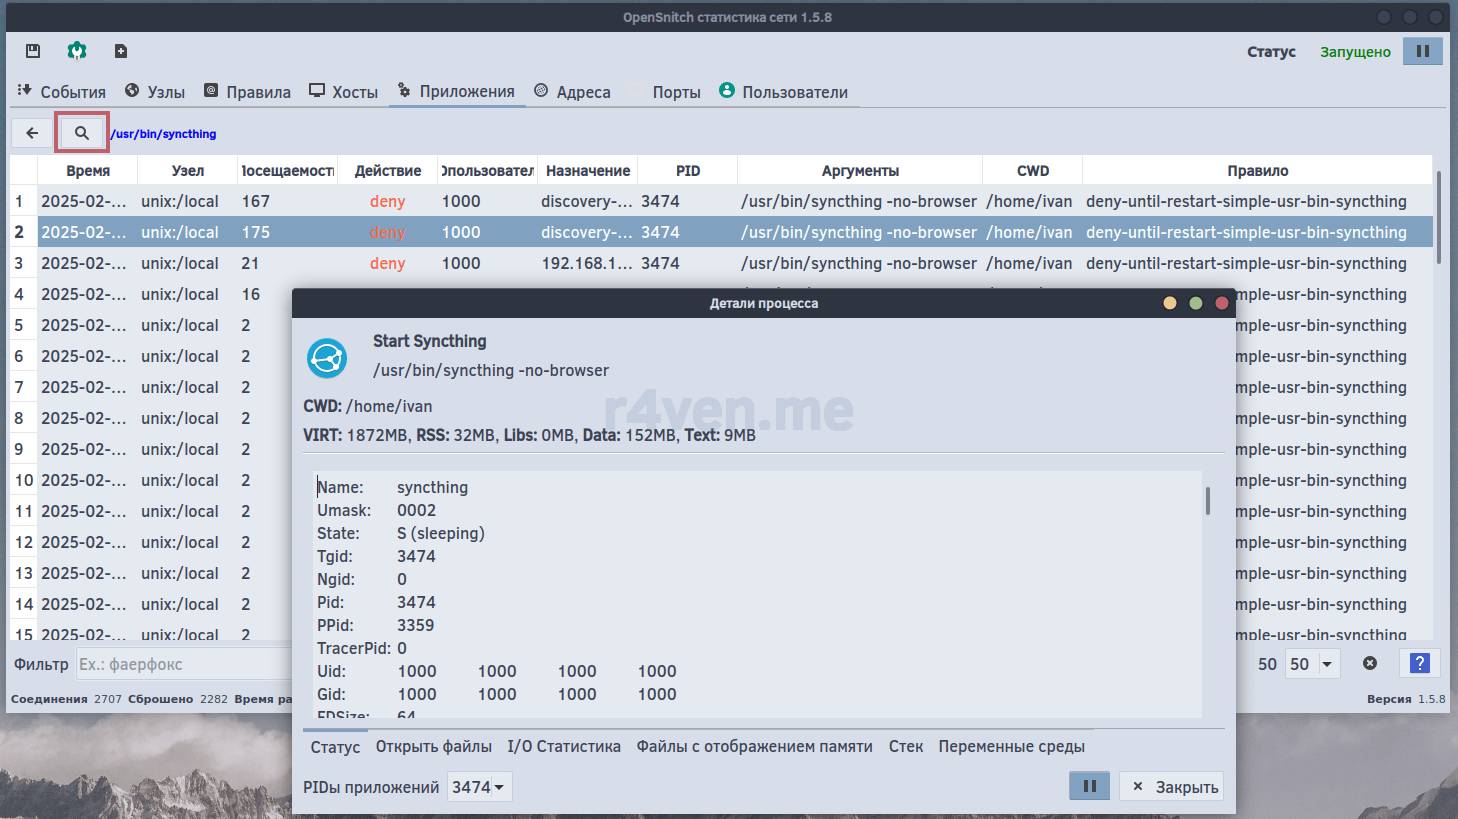Switch to the Переменные среды tab
Image resolution: width=1458 pixels, height=819 pixels.
[1011, 746]
